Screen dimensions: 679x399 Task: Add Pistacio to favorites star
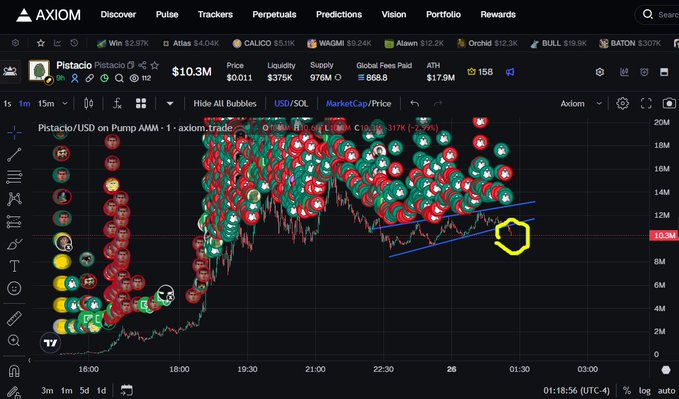point(155,65)
